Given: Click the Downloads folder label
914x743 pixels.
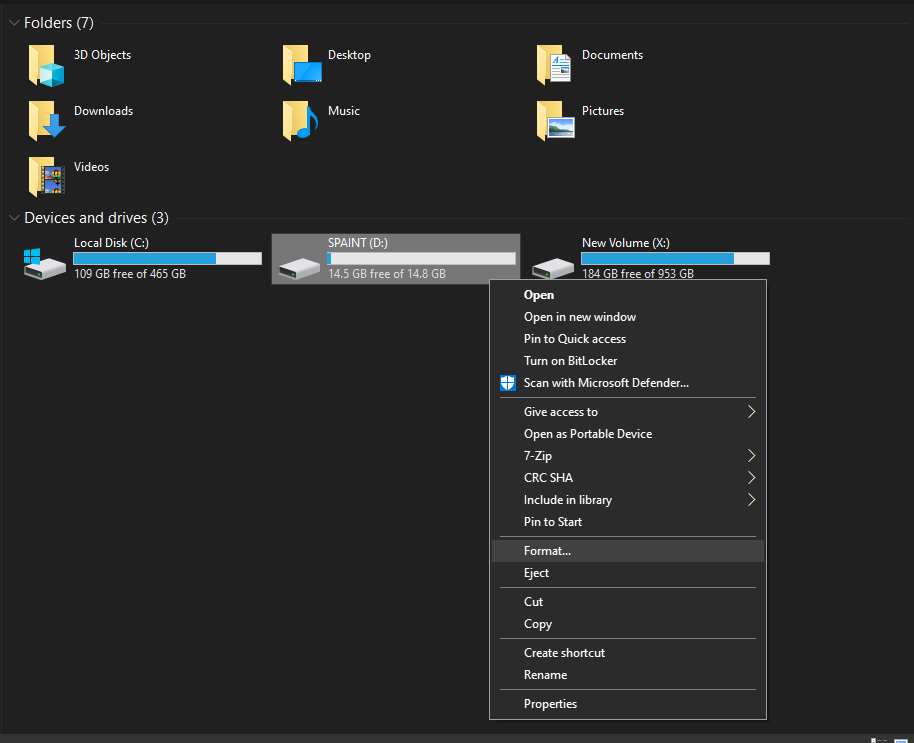Looking at the screenshot, I should [103, 111].
